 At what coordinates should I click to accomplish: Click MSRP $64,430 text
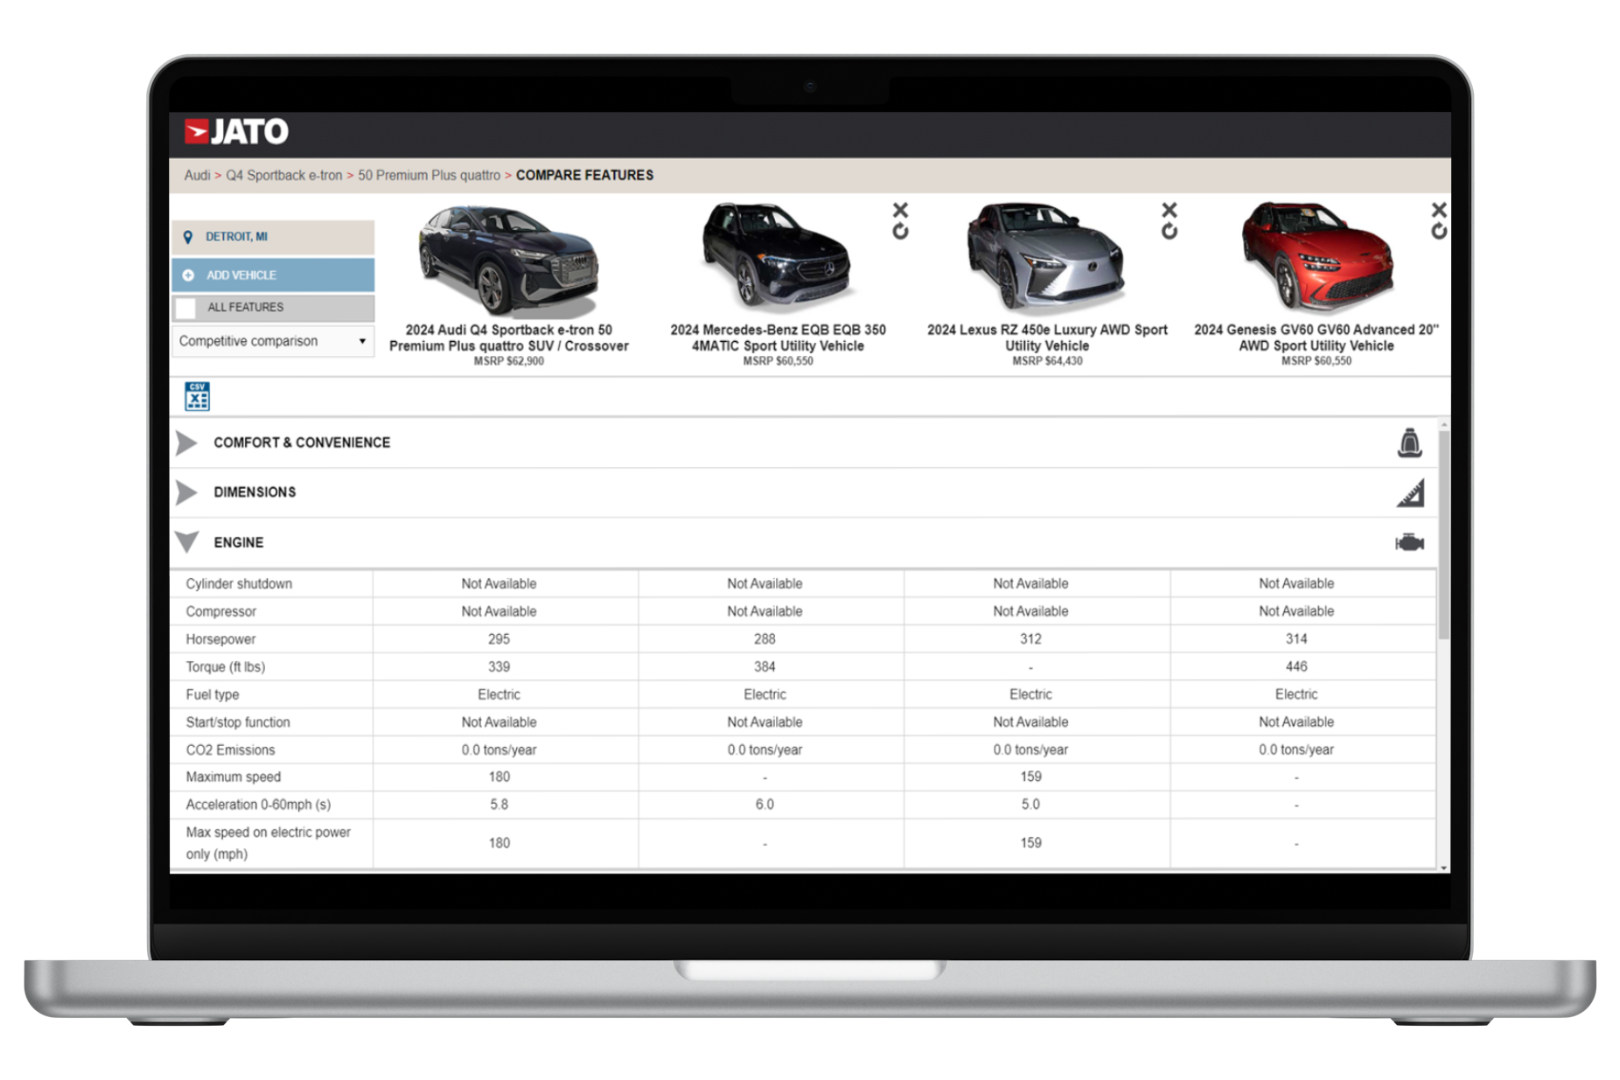pyautogui.click(x=1047, y=361)
